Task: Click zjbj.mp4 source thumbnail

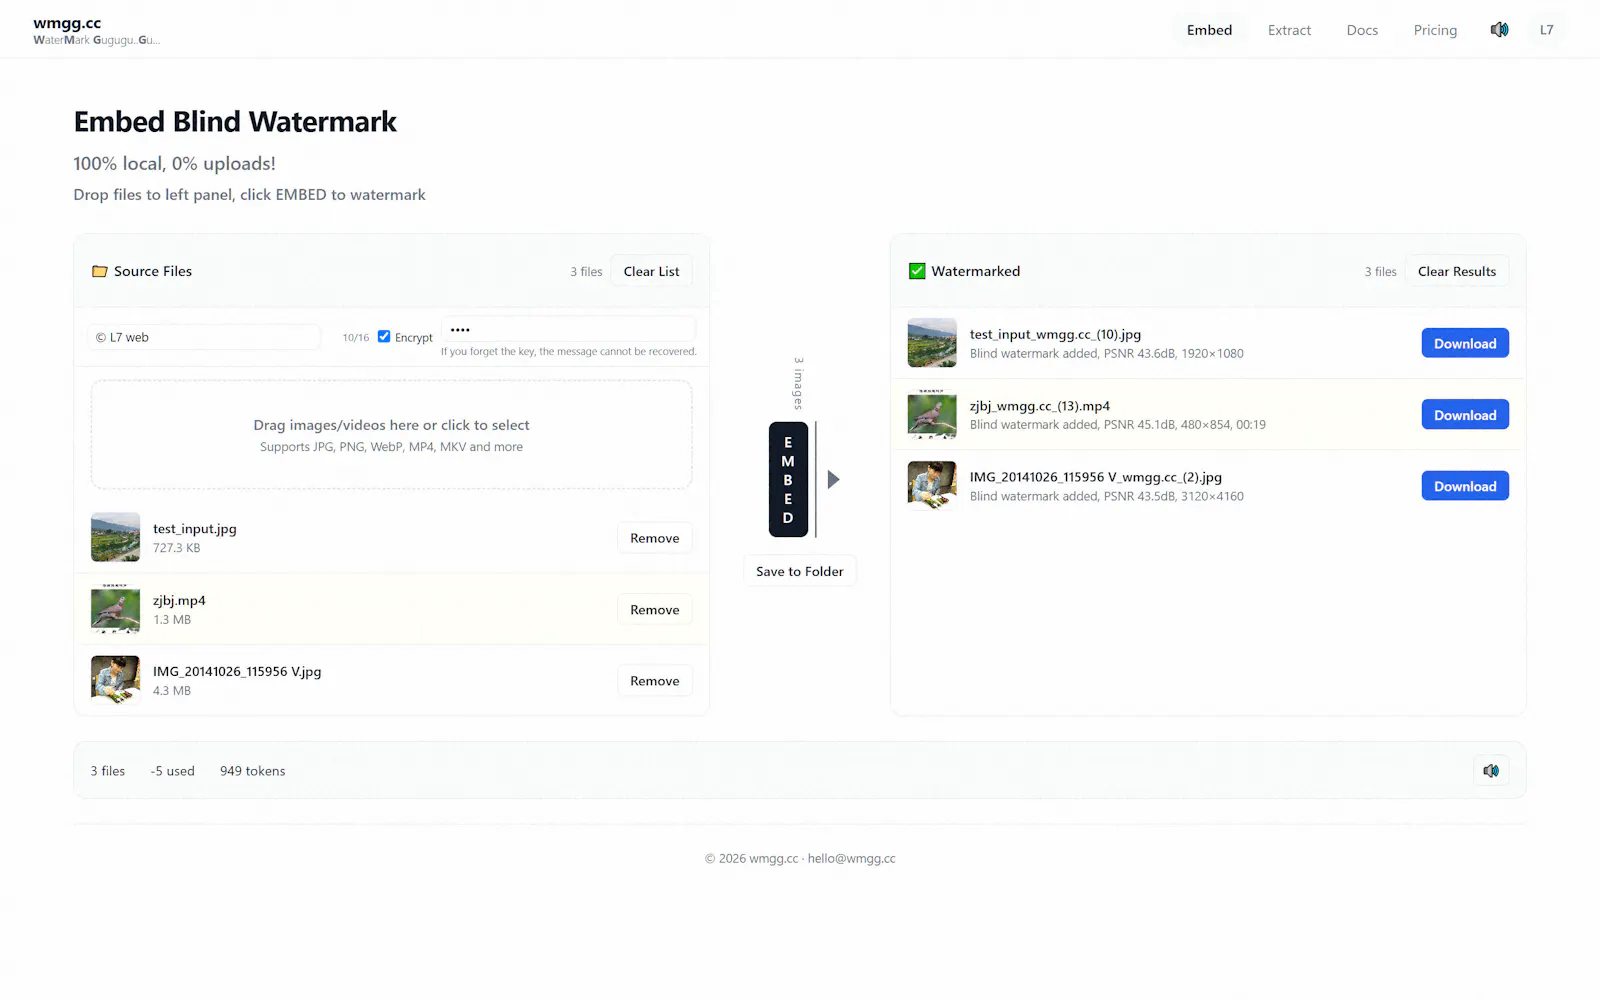Action: point(116,610)
